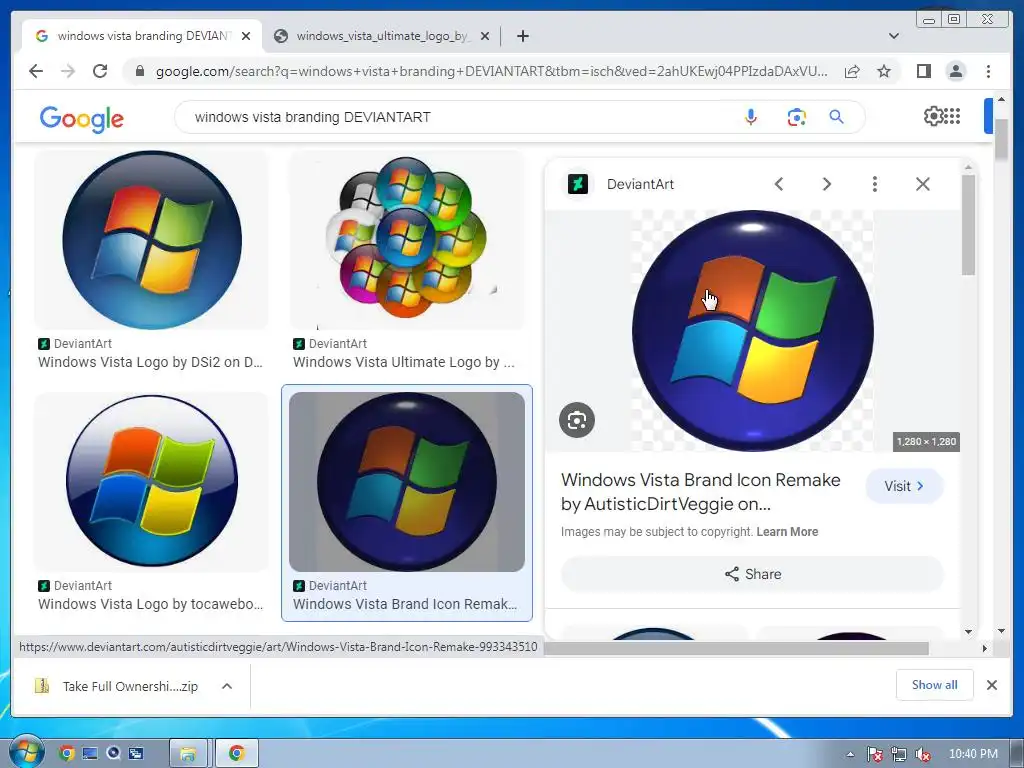Click Show all downloads button
Screen dimensions: 1024x768
tap(935, 684)
